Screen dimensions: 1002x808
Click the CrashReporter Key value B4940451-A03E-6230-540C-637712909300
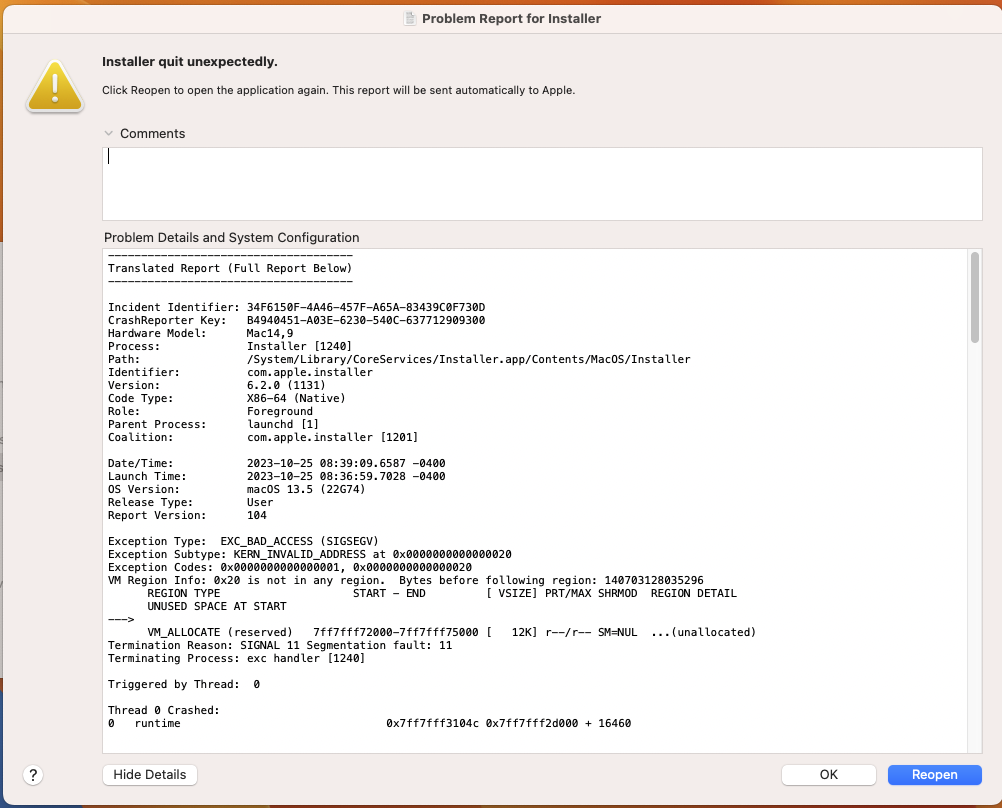pos(366,320)
